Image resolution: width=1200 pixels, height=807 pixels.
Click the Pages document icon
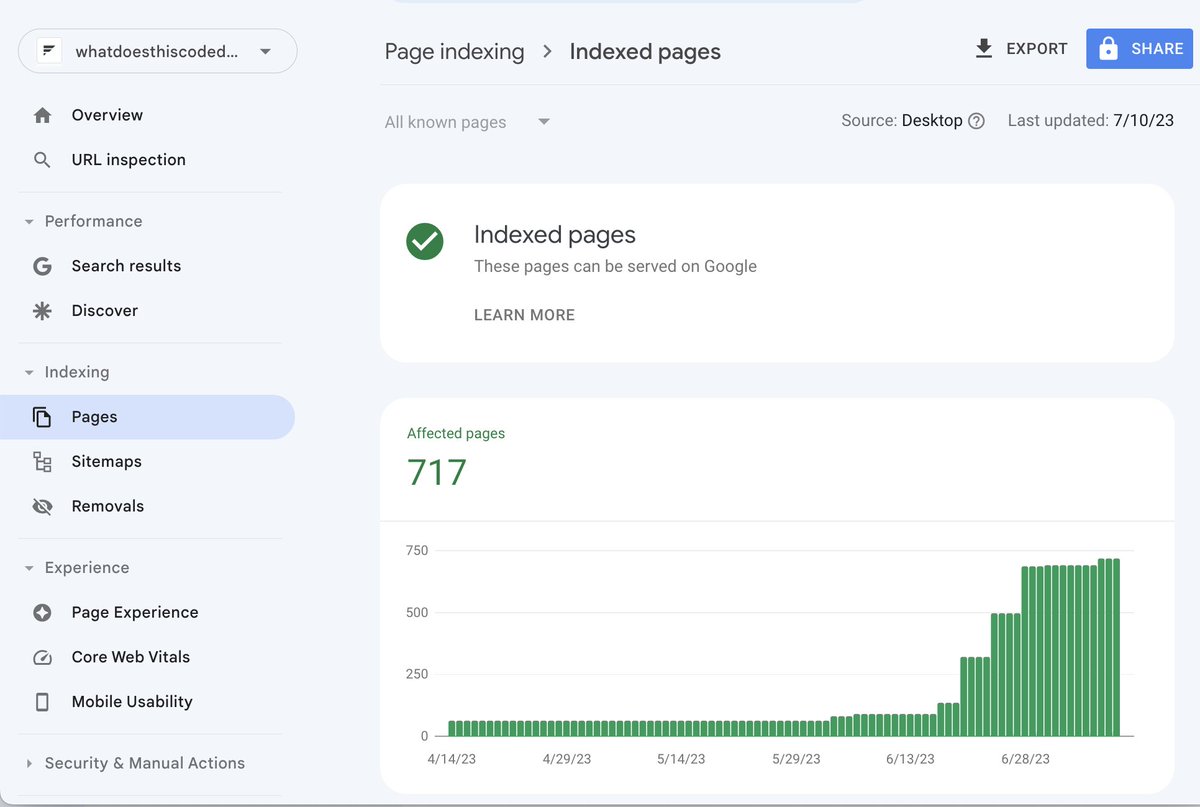point(42,417)
